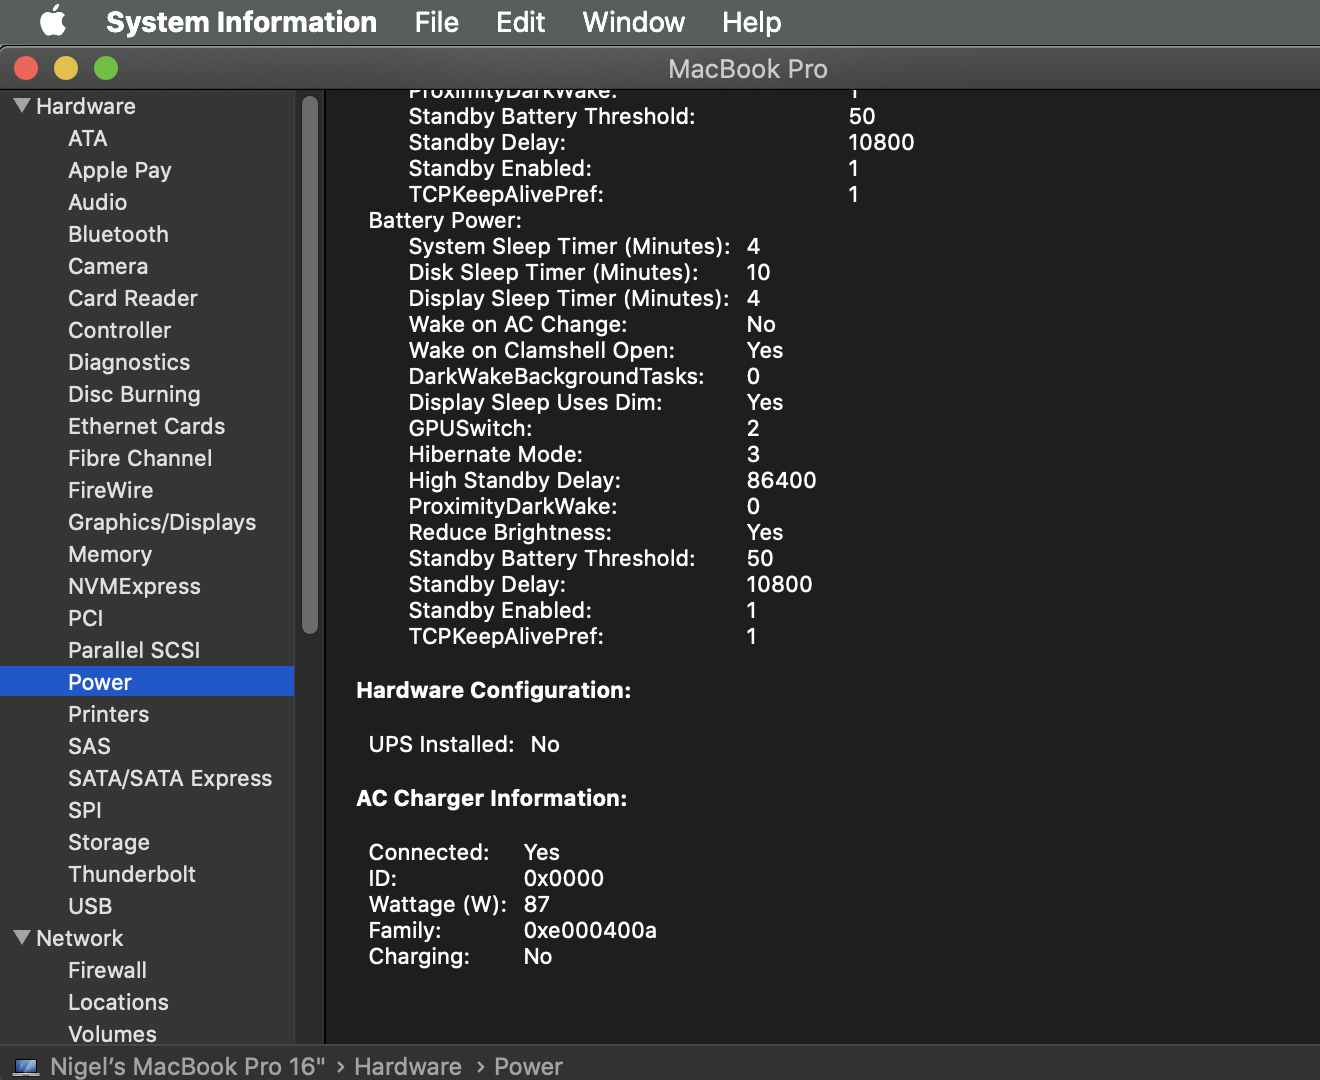
Task: Open the Help menu
Action: point(752,22)
